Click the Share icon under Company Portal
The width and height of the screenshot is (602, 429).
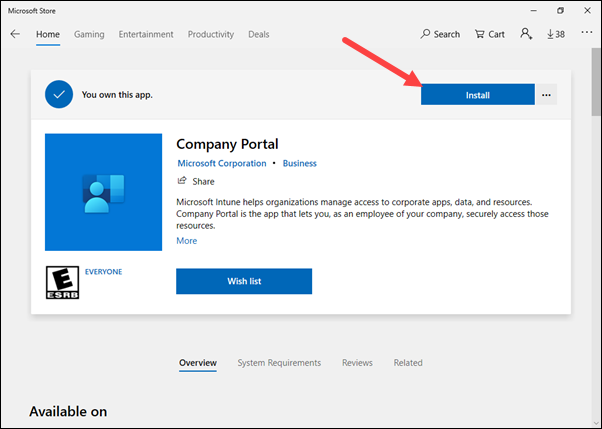click(x=182, y=181)
